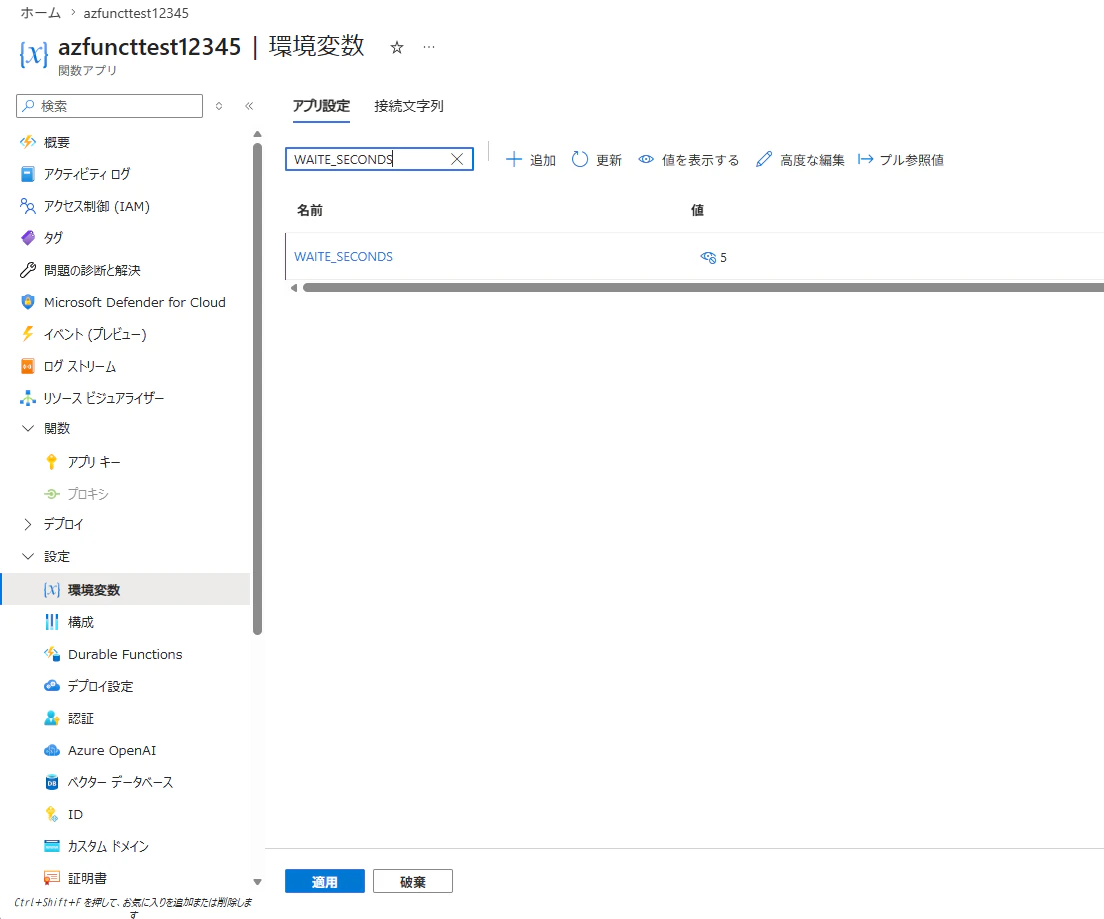Open ログ ストリーム icon
Image resolution: width=1104 pixels, height=919 pixels.
pos(27,366)
